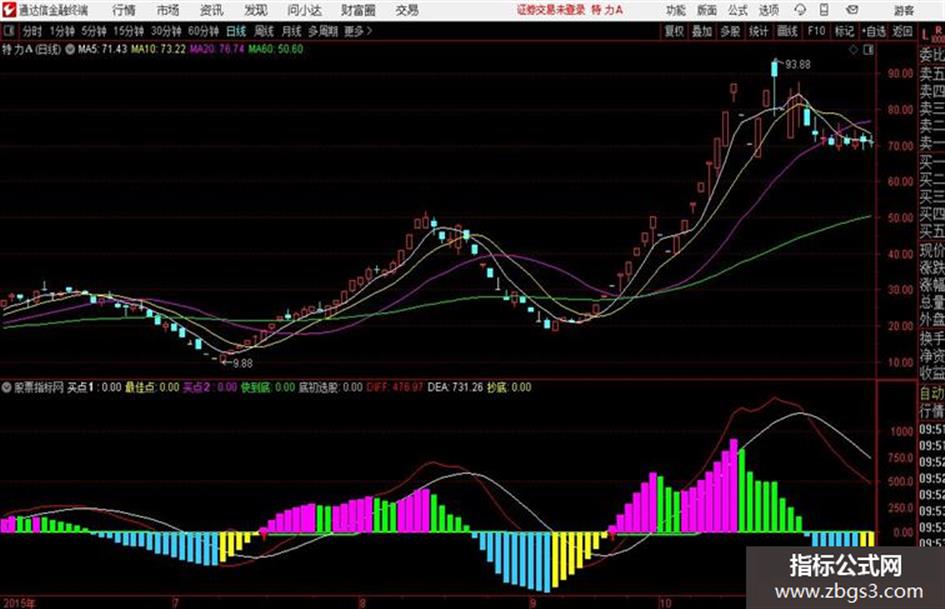945x609 pixels.
Task: Open the 市场 menu
Action: 168,10
